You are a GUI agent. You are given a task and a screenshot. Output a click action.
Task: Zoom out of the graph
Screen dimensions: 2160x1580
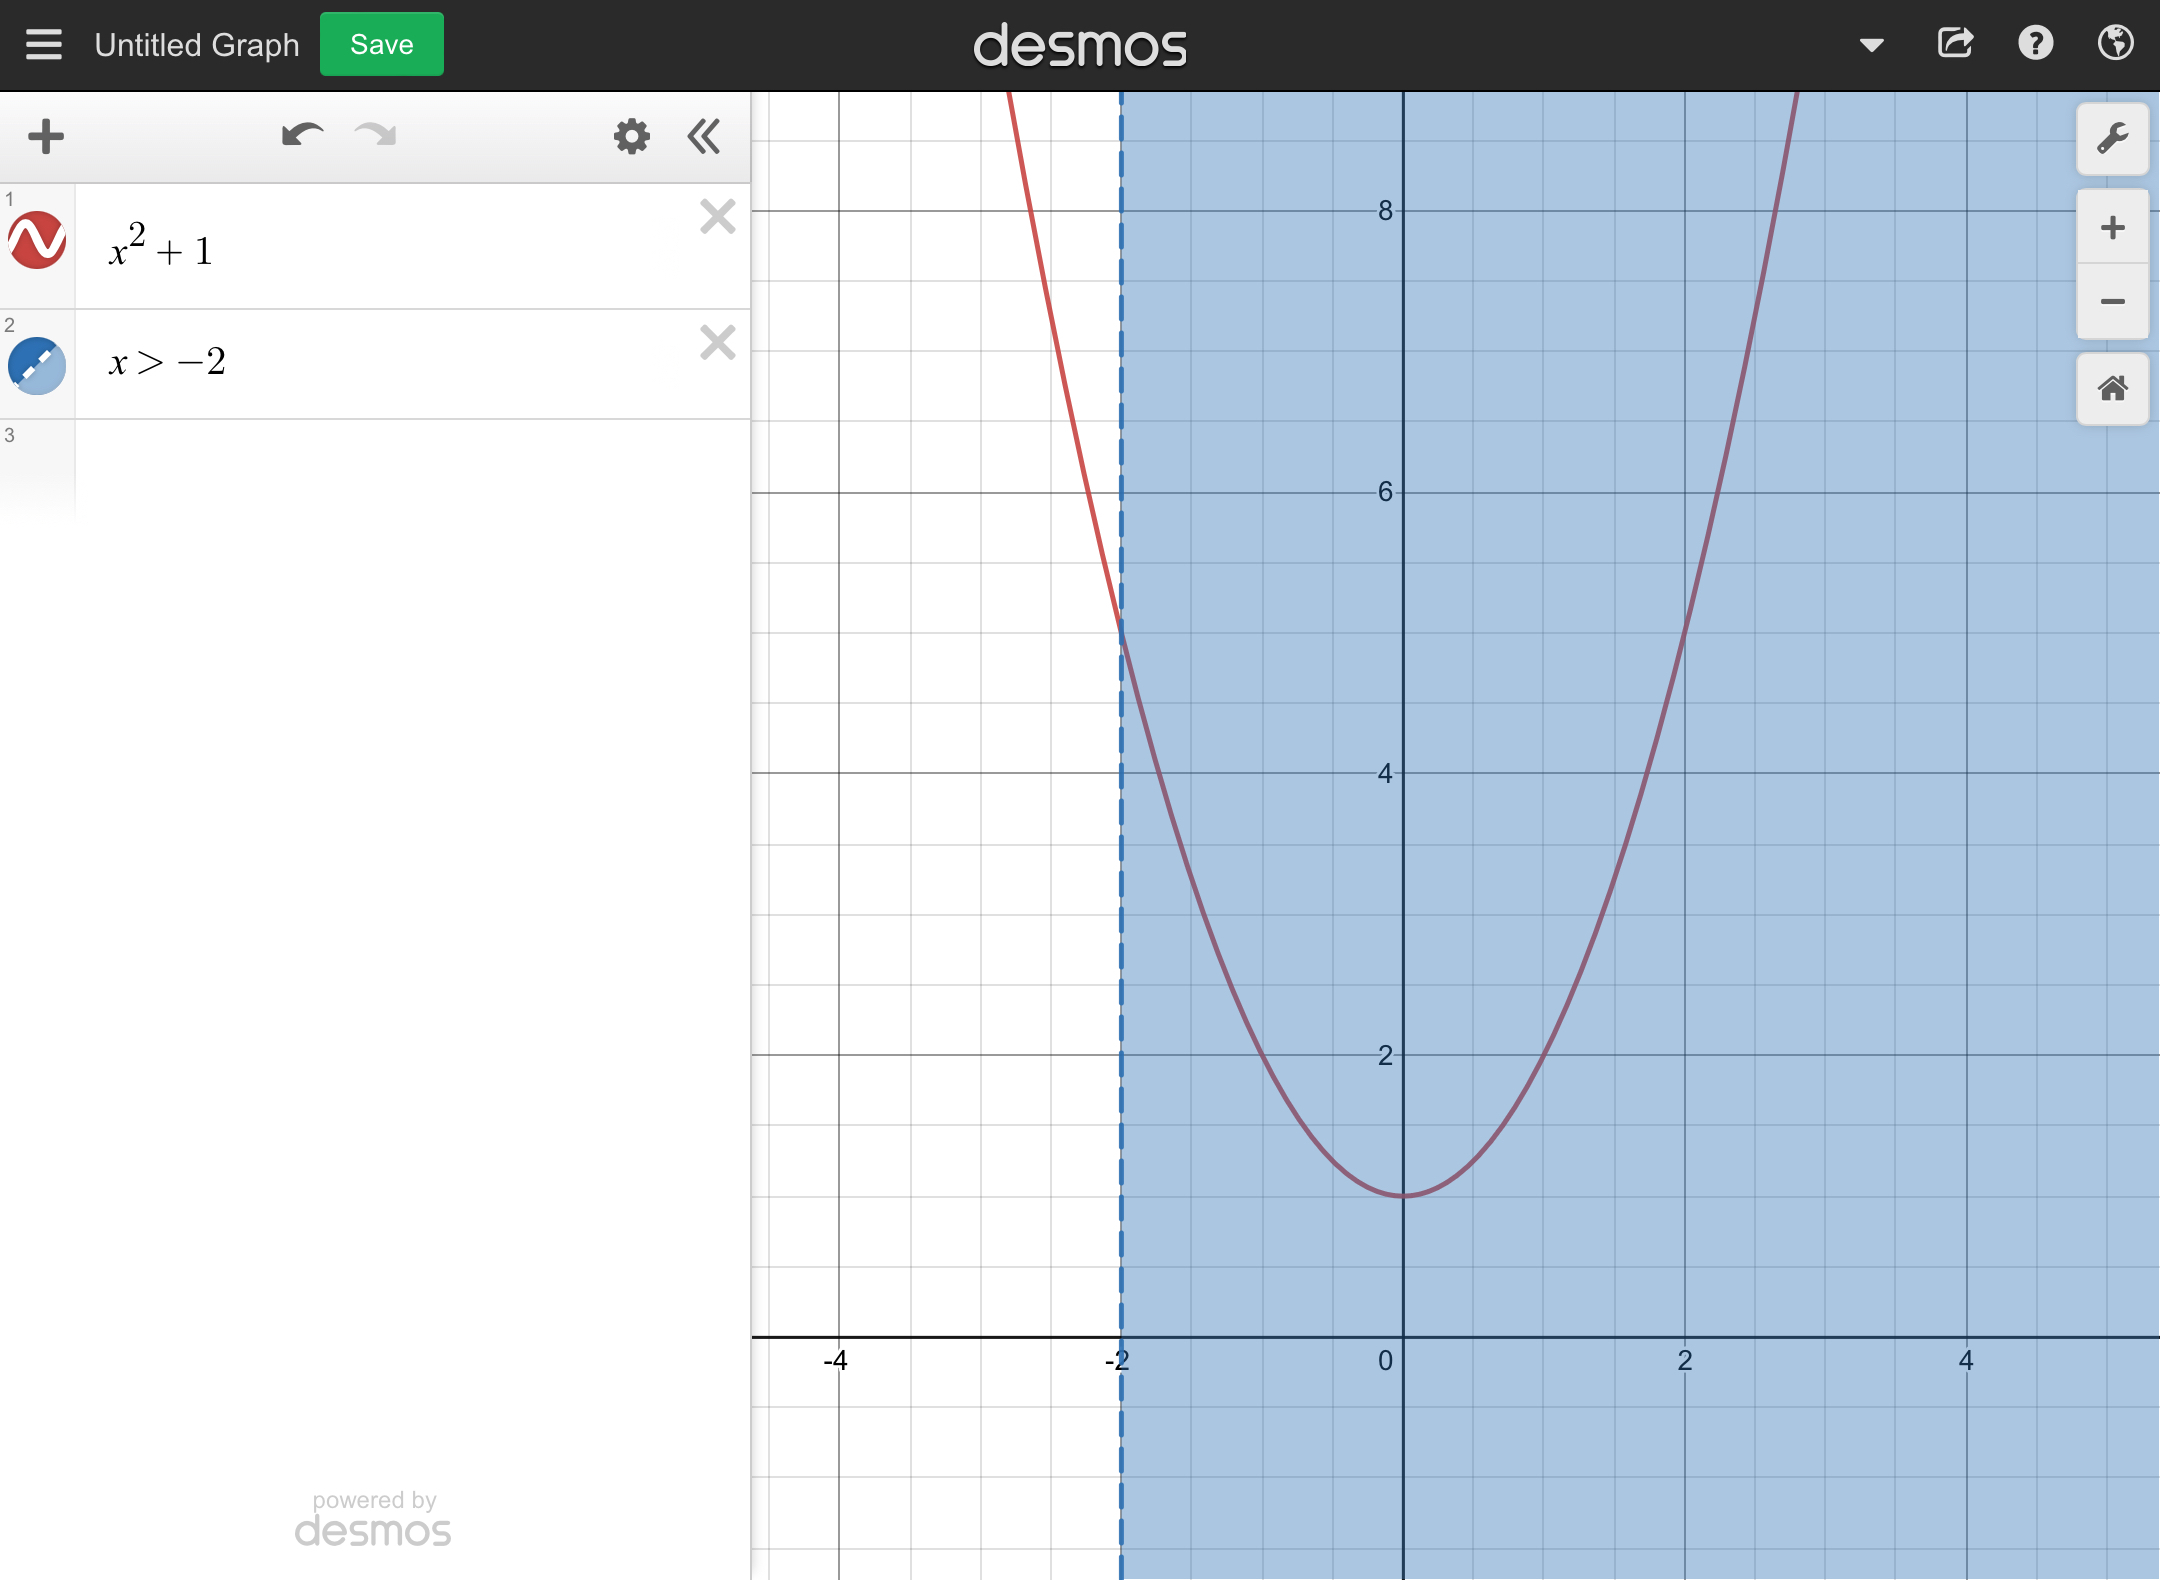(x=2112, y=301)
